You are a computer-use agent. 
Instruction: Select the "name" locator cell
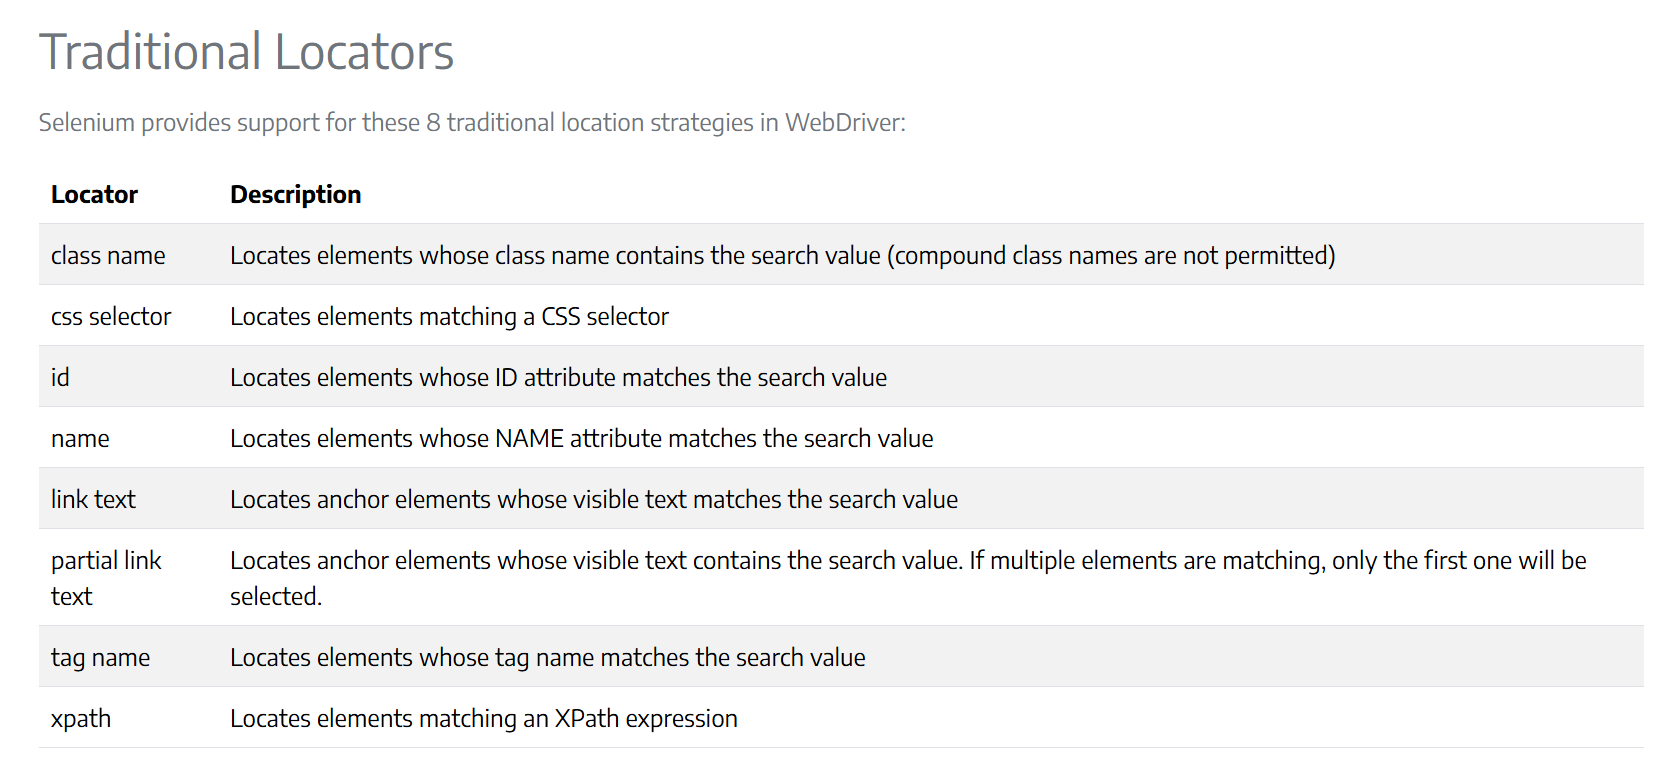click(80, 438)
